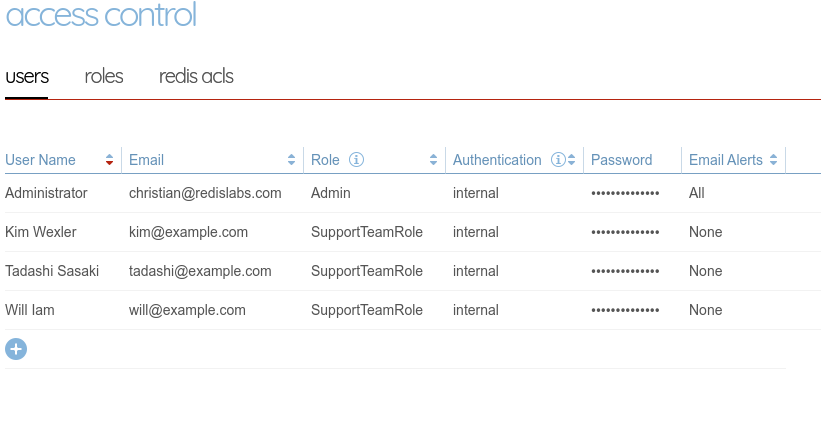Select the Administrator user row
Image resolution: width=821 pixels, height=425 pixels.
click(46, 193)
